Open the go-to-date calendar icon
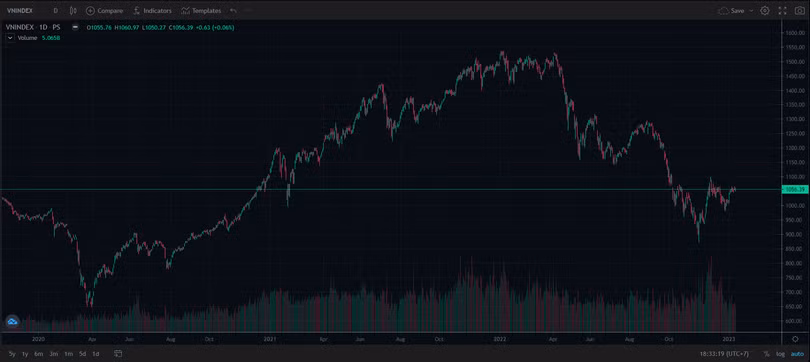The height and width of the screenshot is (362, 810). 118,354
